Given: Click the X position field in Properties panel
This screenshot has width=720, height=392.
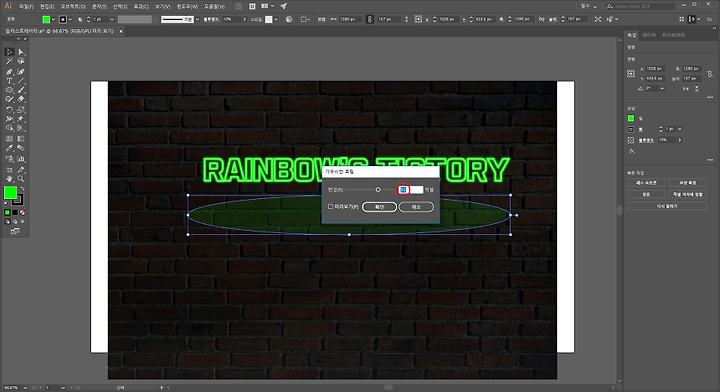Looking at the screenshot, I should coord(655,68).
